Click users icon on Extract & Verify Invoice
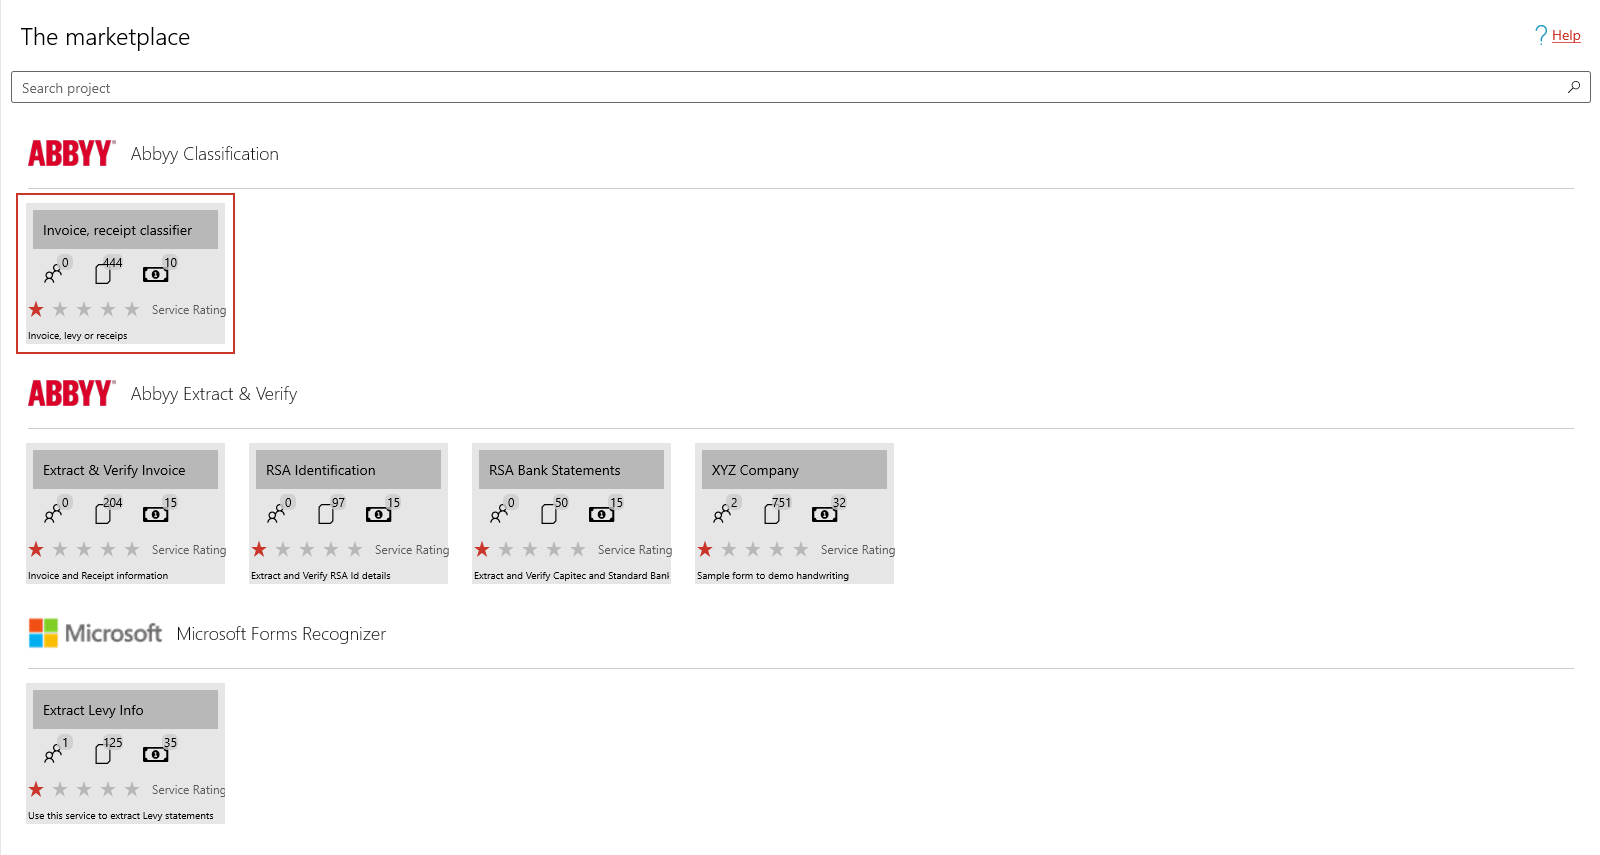This screenshot has height=855, width=1600. tap(53, 513)
